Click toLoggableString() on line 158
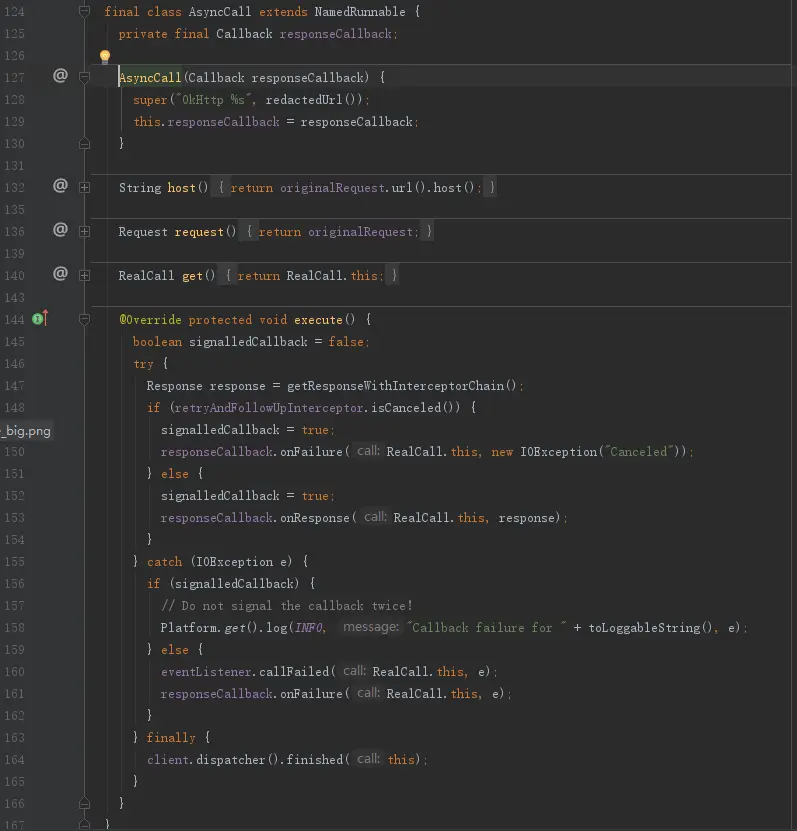The width and height of the screenshot is (797, 831). (650, 627)
